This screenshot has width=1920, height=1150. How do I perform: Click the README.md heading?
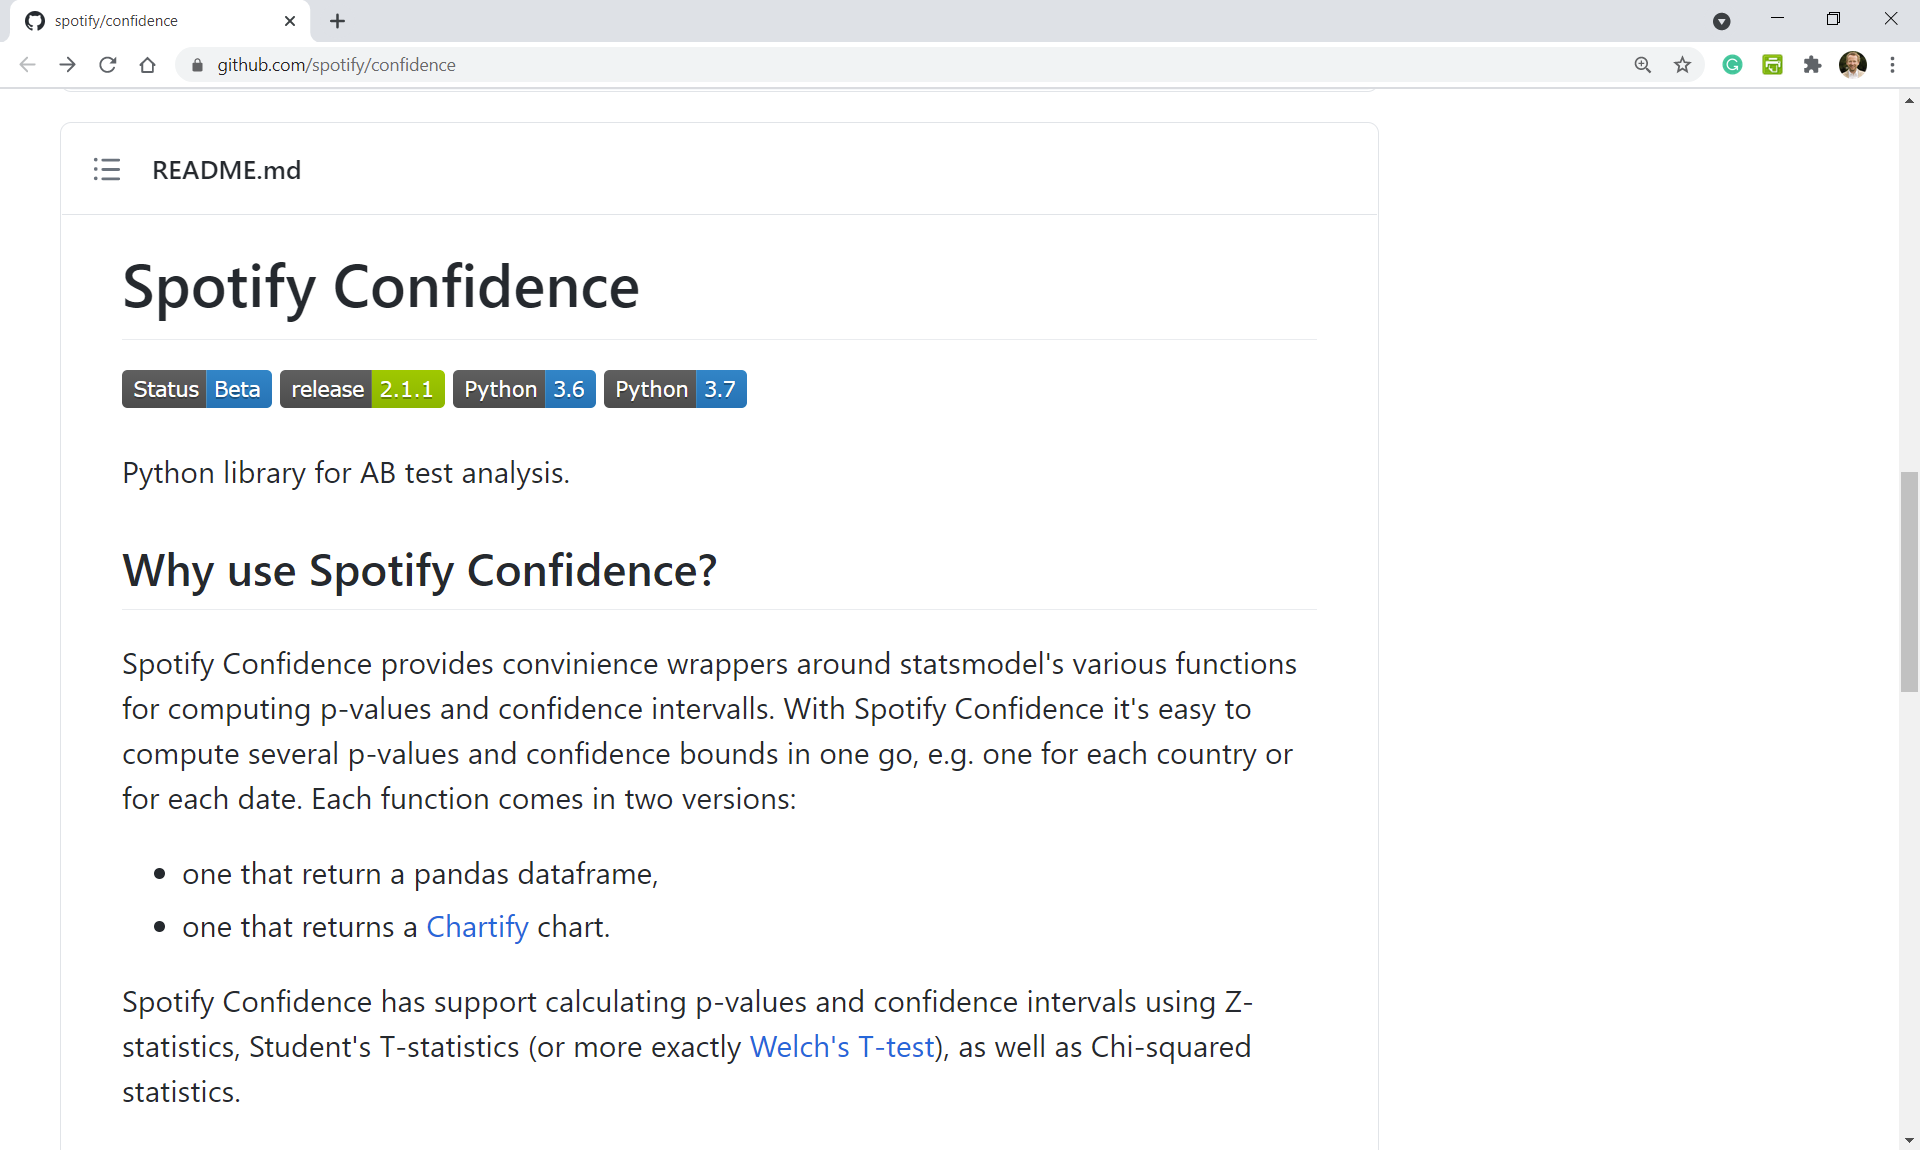click(x=226, y=170)
